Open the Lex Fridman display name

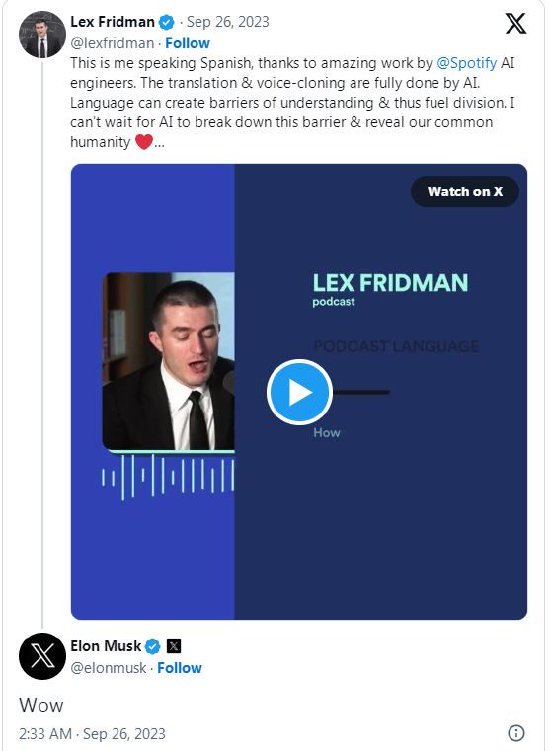point(113,22)
